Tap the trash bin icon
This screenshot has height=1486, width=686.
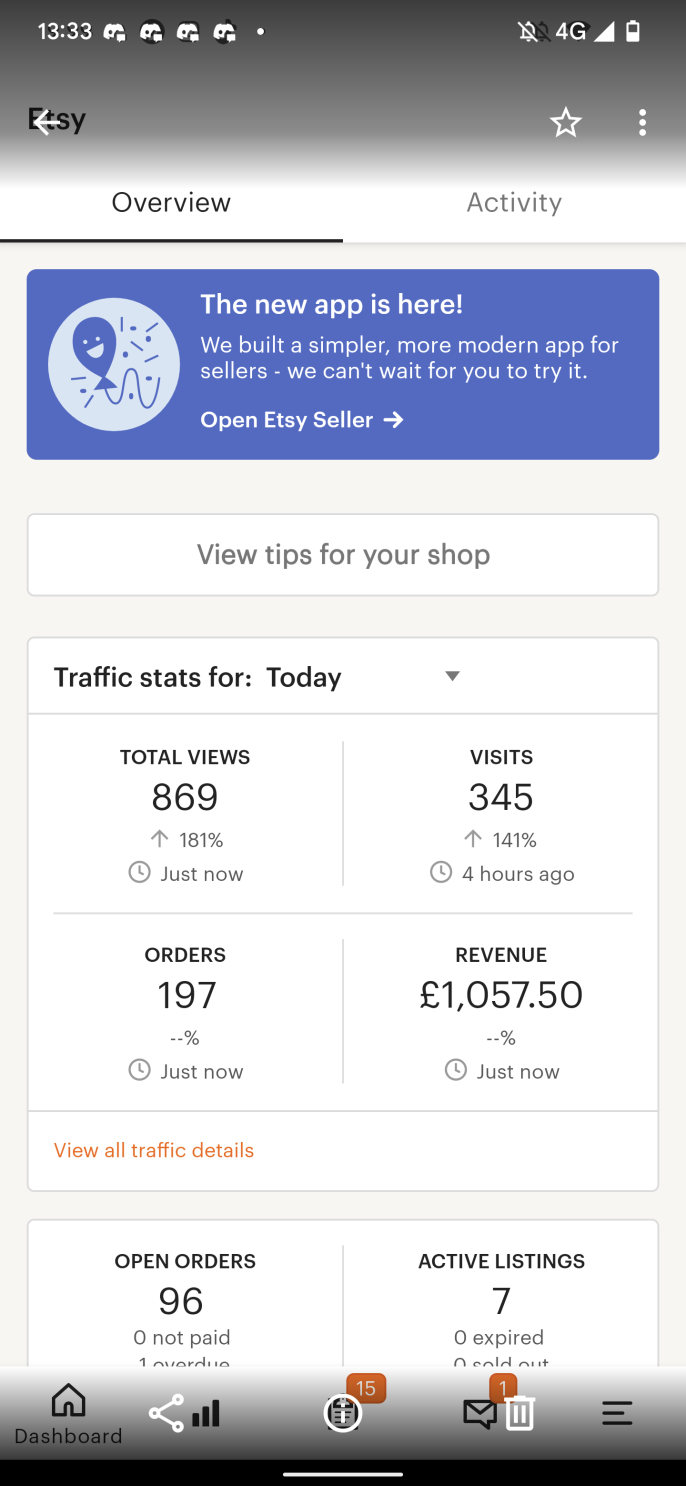tap(520, 1413)
